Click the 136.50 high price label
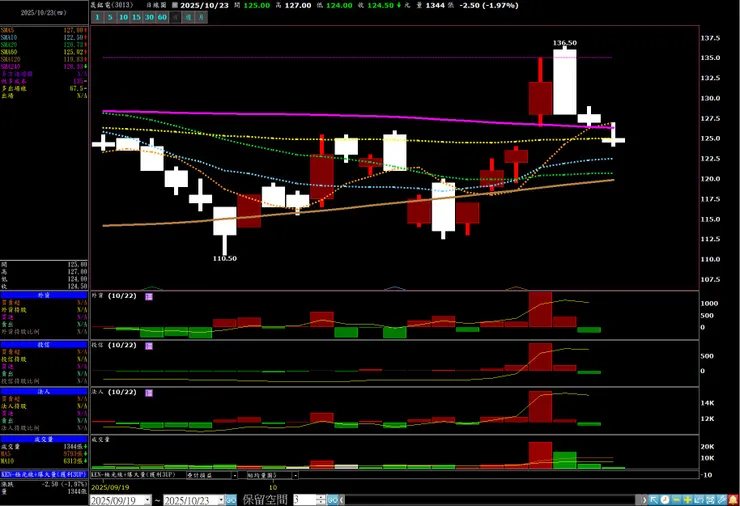 564,43
